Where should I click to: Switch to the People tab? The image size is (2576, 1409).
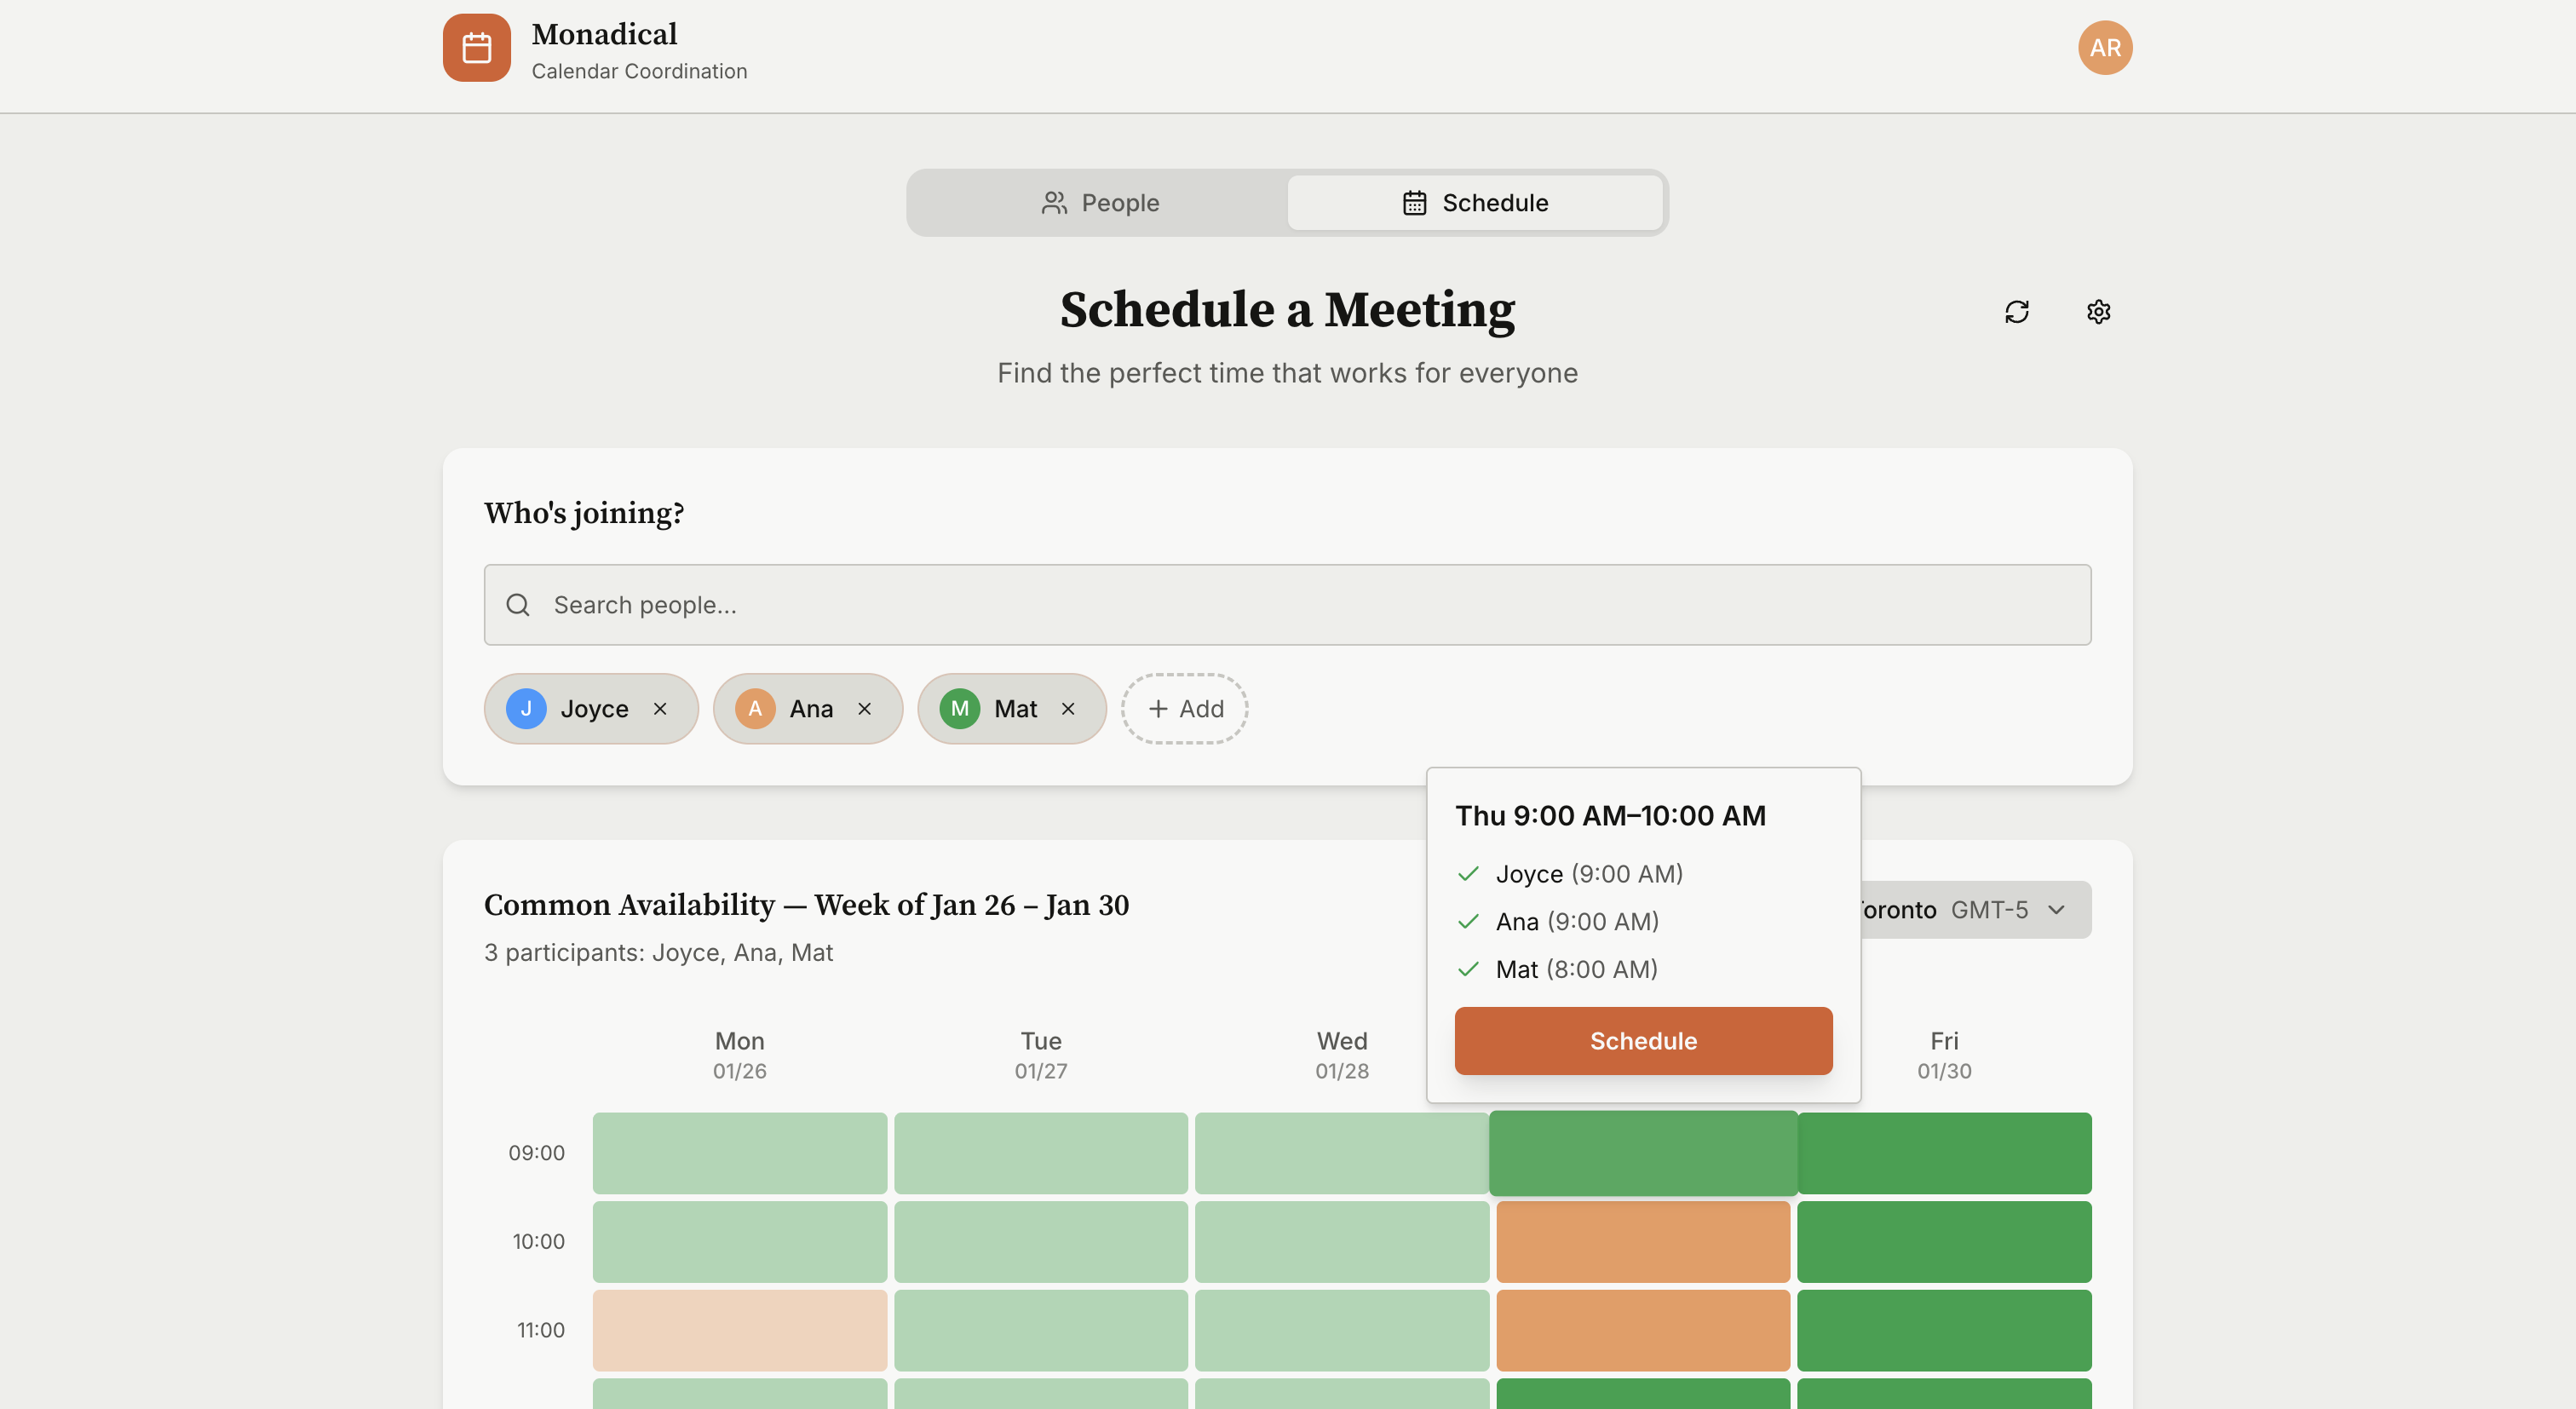pyautogui.click(x=1099, y=203)
